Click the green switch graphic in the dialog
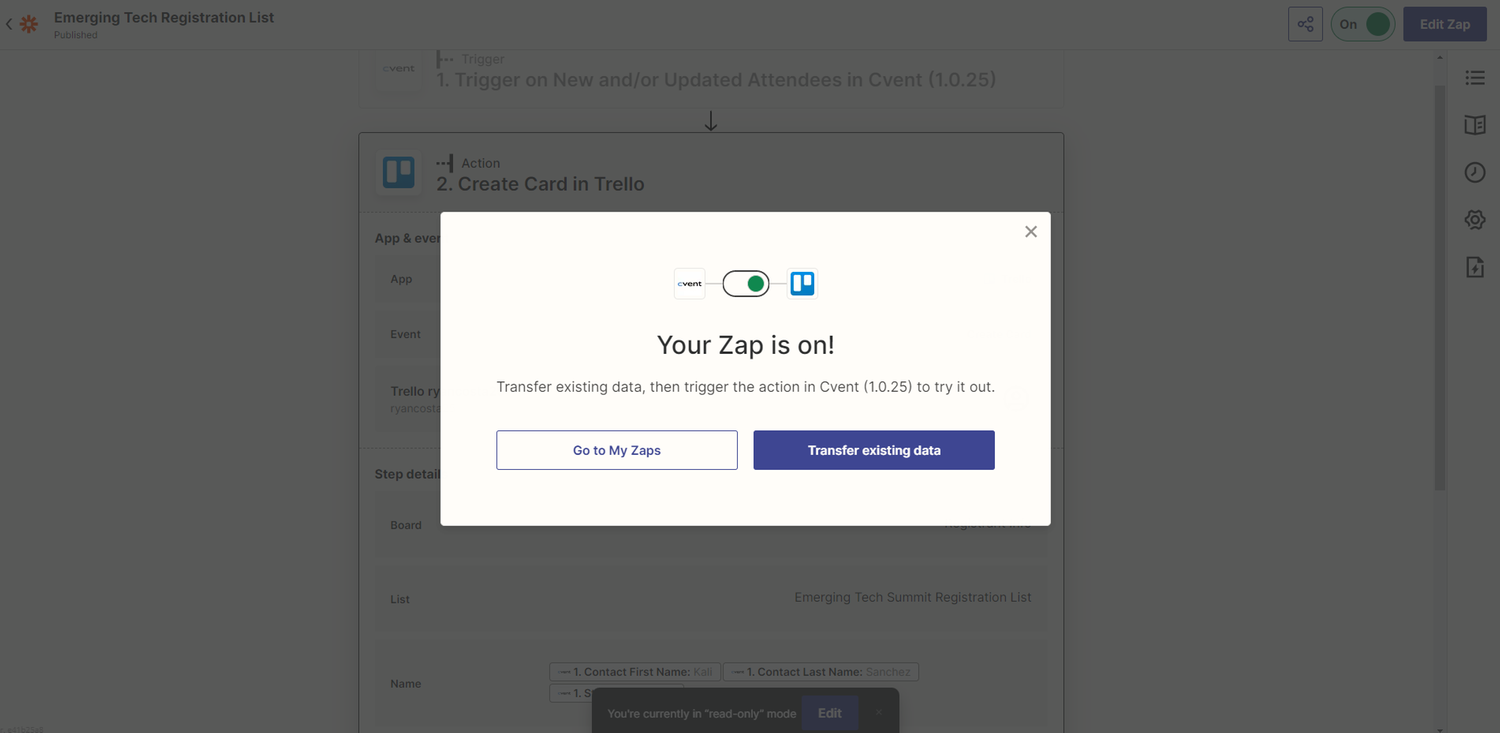Image resolution: width=1500 pixels, height=733 pixels. (745, 283)
